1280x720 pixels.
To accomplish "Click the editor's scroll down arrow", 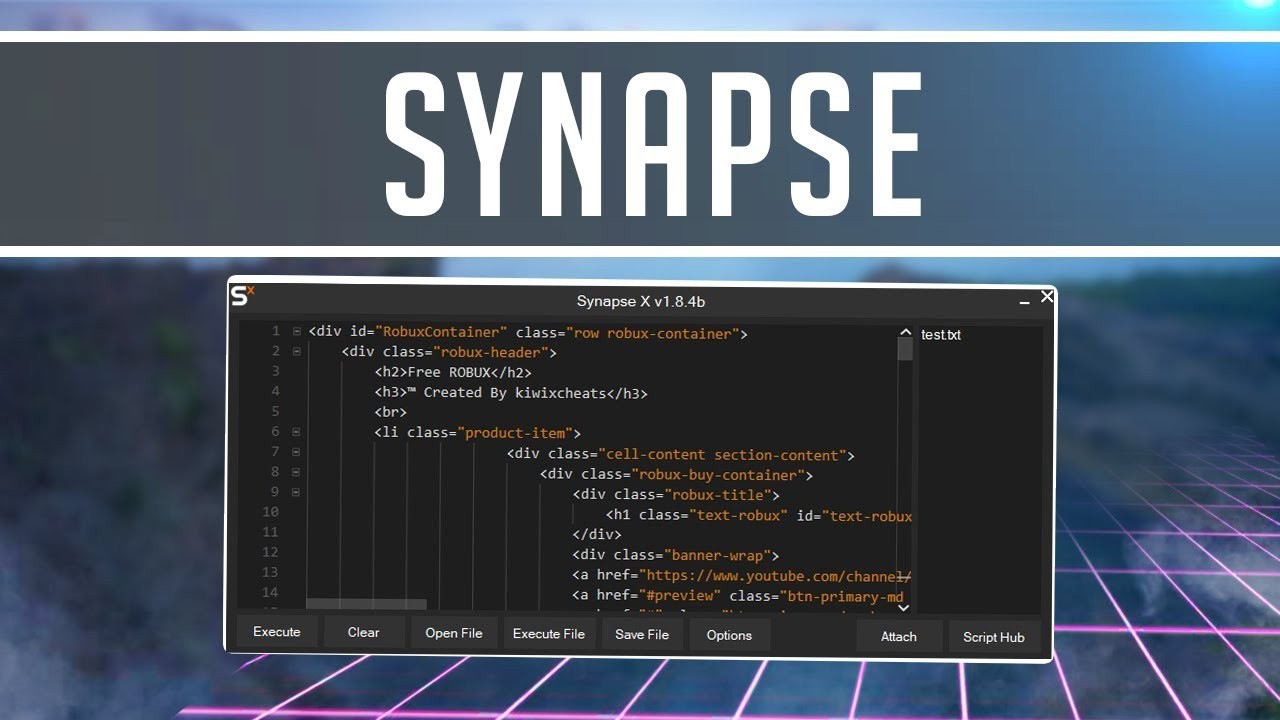I will (904, 607).
